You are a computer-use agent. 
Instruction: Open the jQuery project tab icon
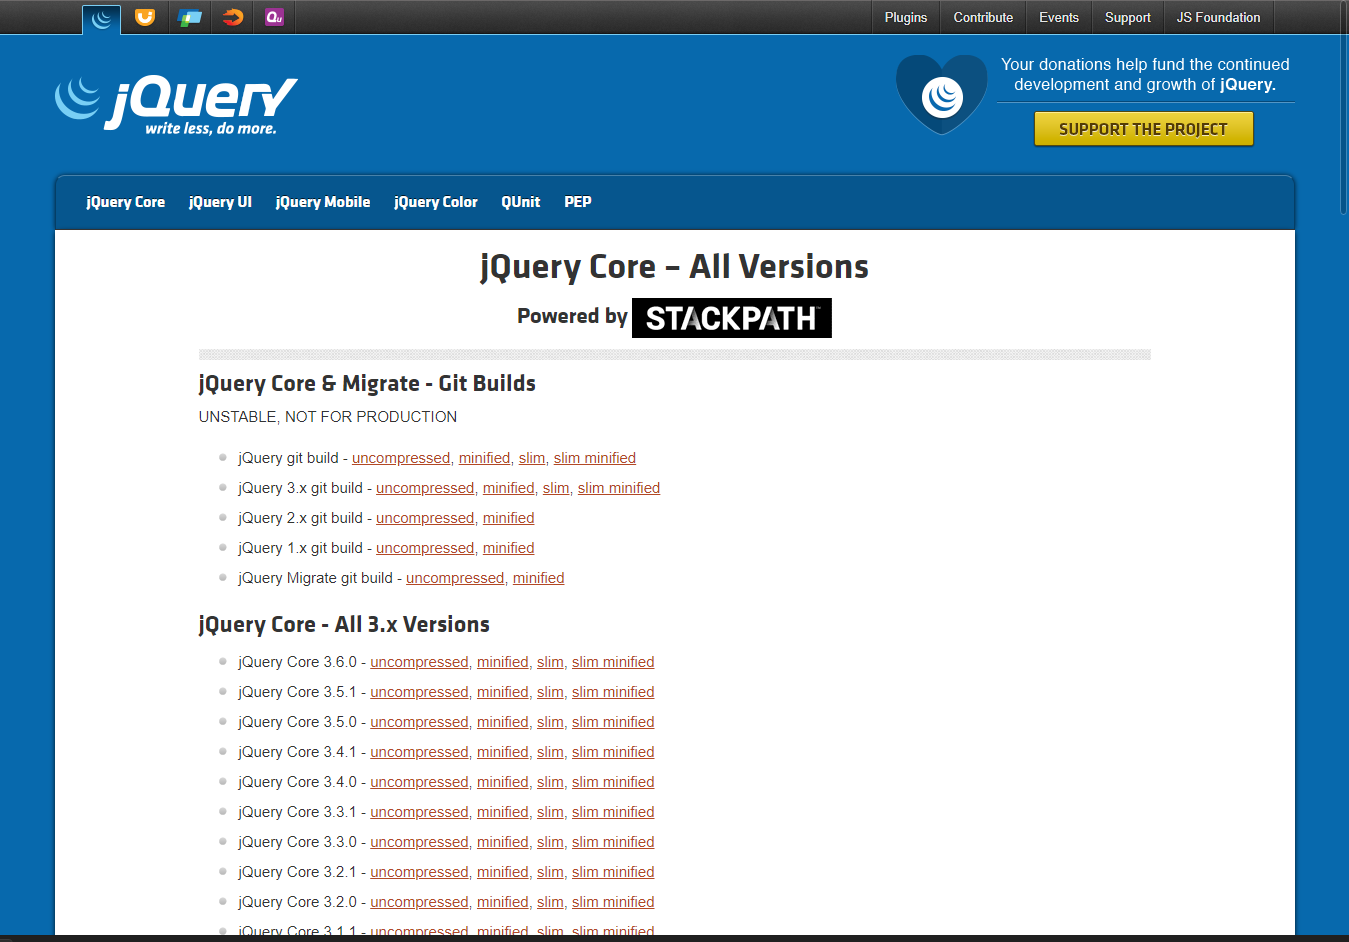(101, 18)
